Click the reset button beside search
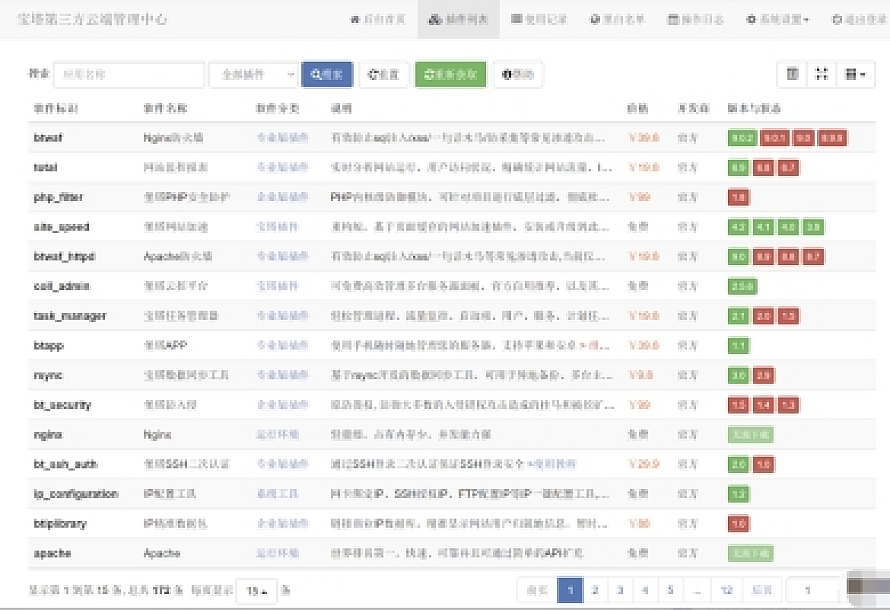The image size is (890, 610). tap(384, 74)
